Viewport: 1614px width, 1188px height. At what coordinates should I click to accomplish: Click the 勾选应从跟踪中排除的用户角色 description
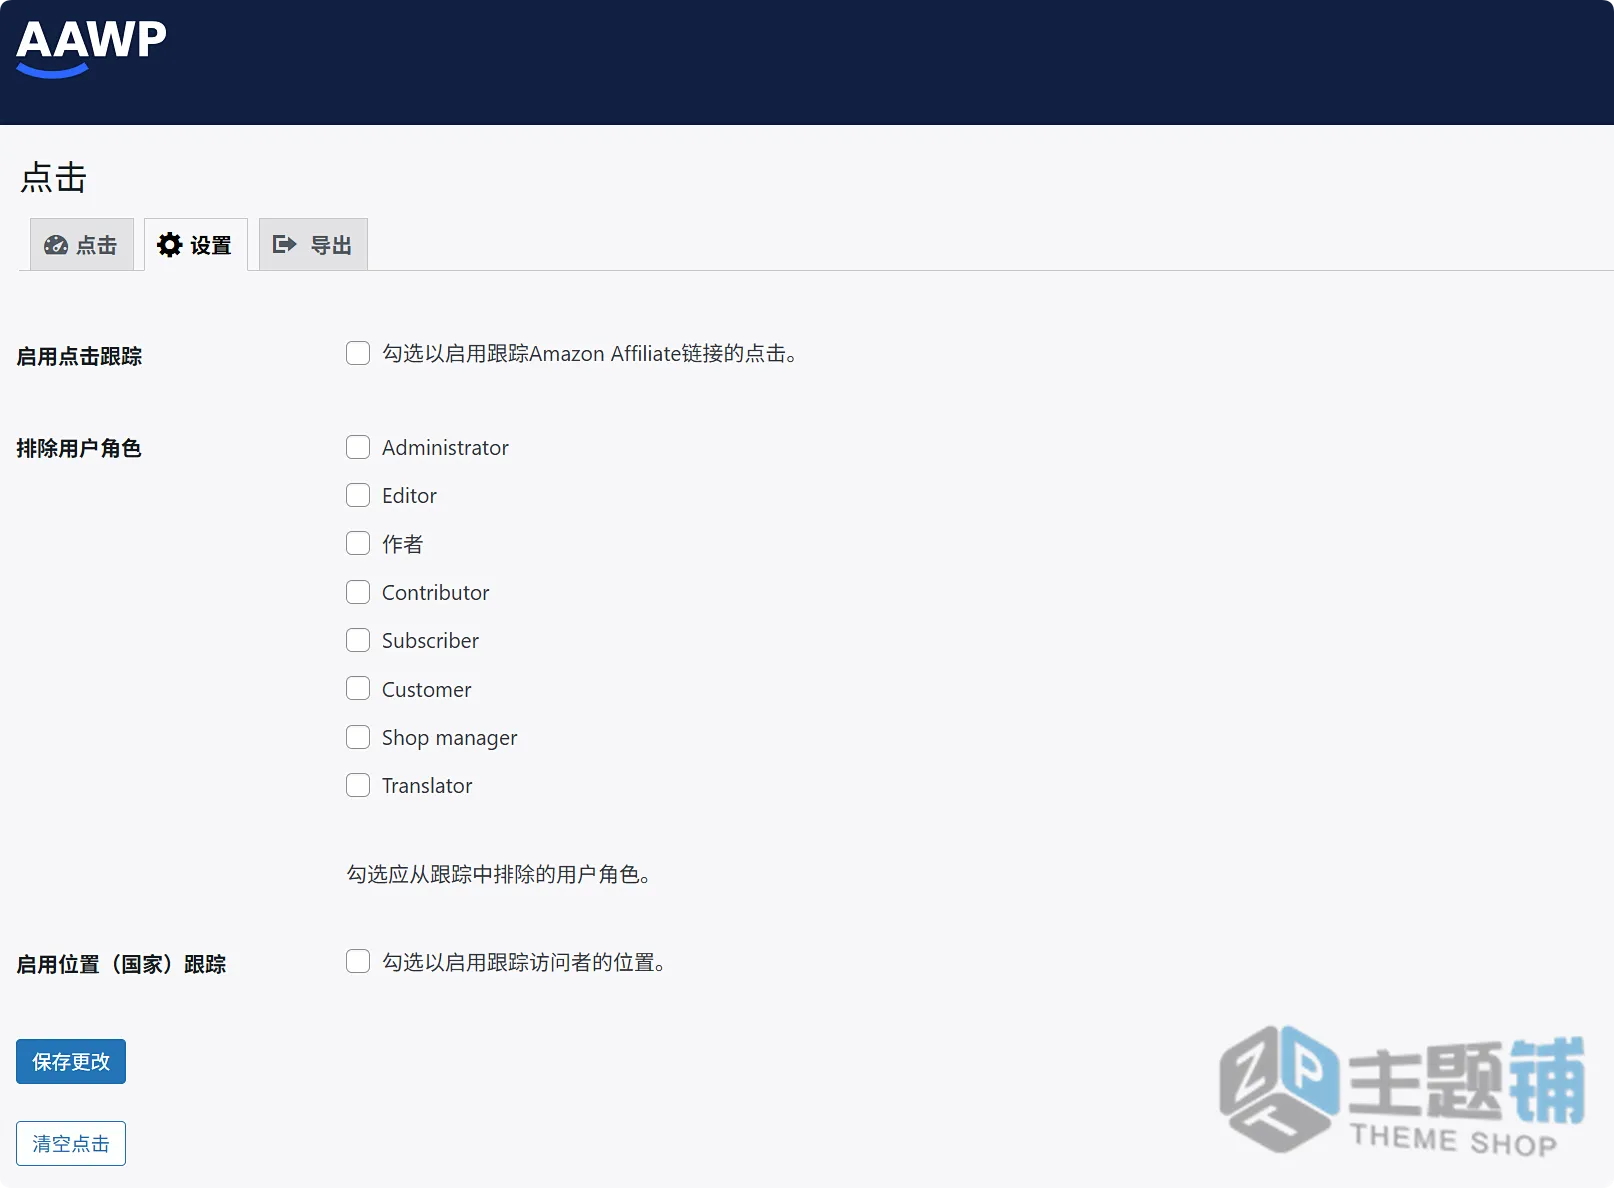pos(499,874)
